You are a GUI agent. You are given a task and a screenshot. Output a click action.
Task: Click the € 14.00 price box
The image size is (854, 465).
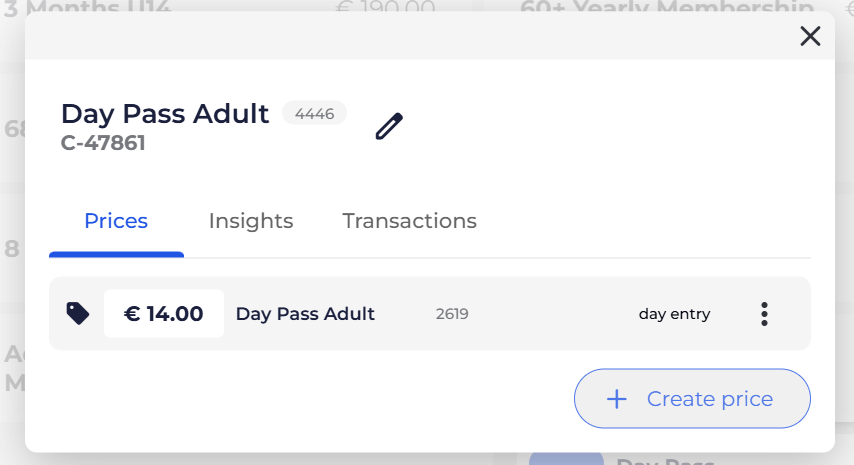164,314
